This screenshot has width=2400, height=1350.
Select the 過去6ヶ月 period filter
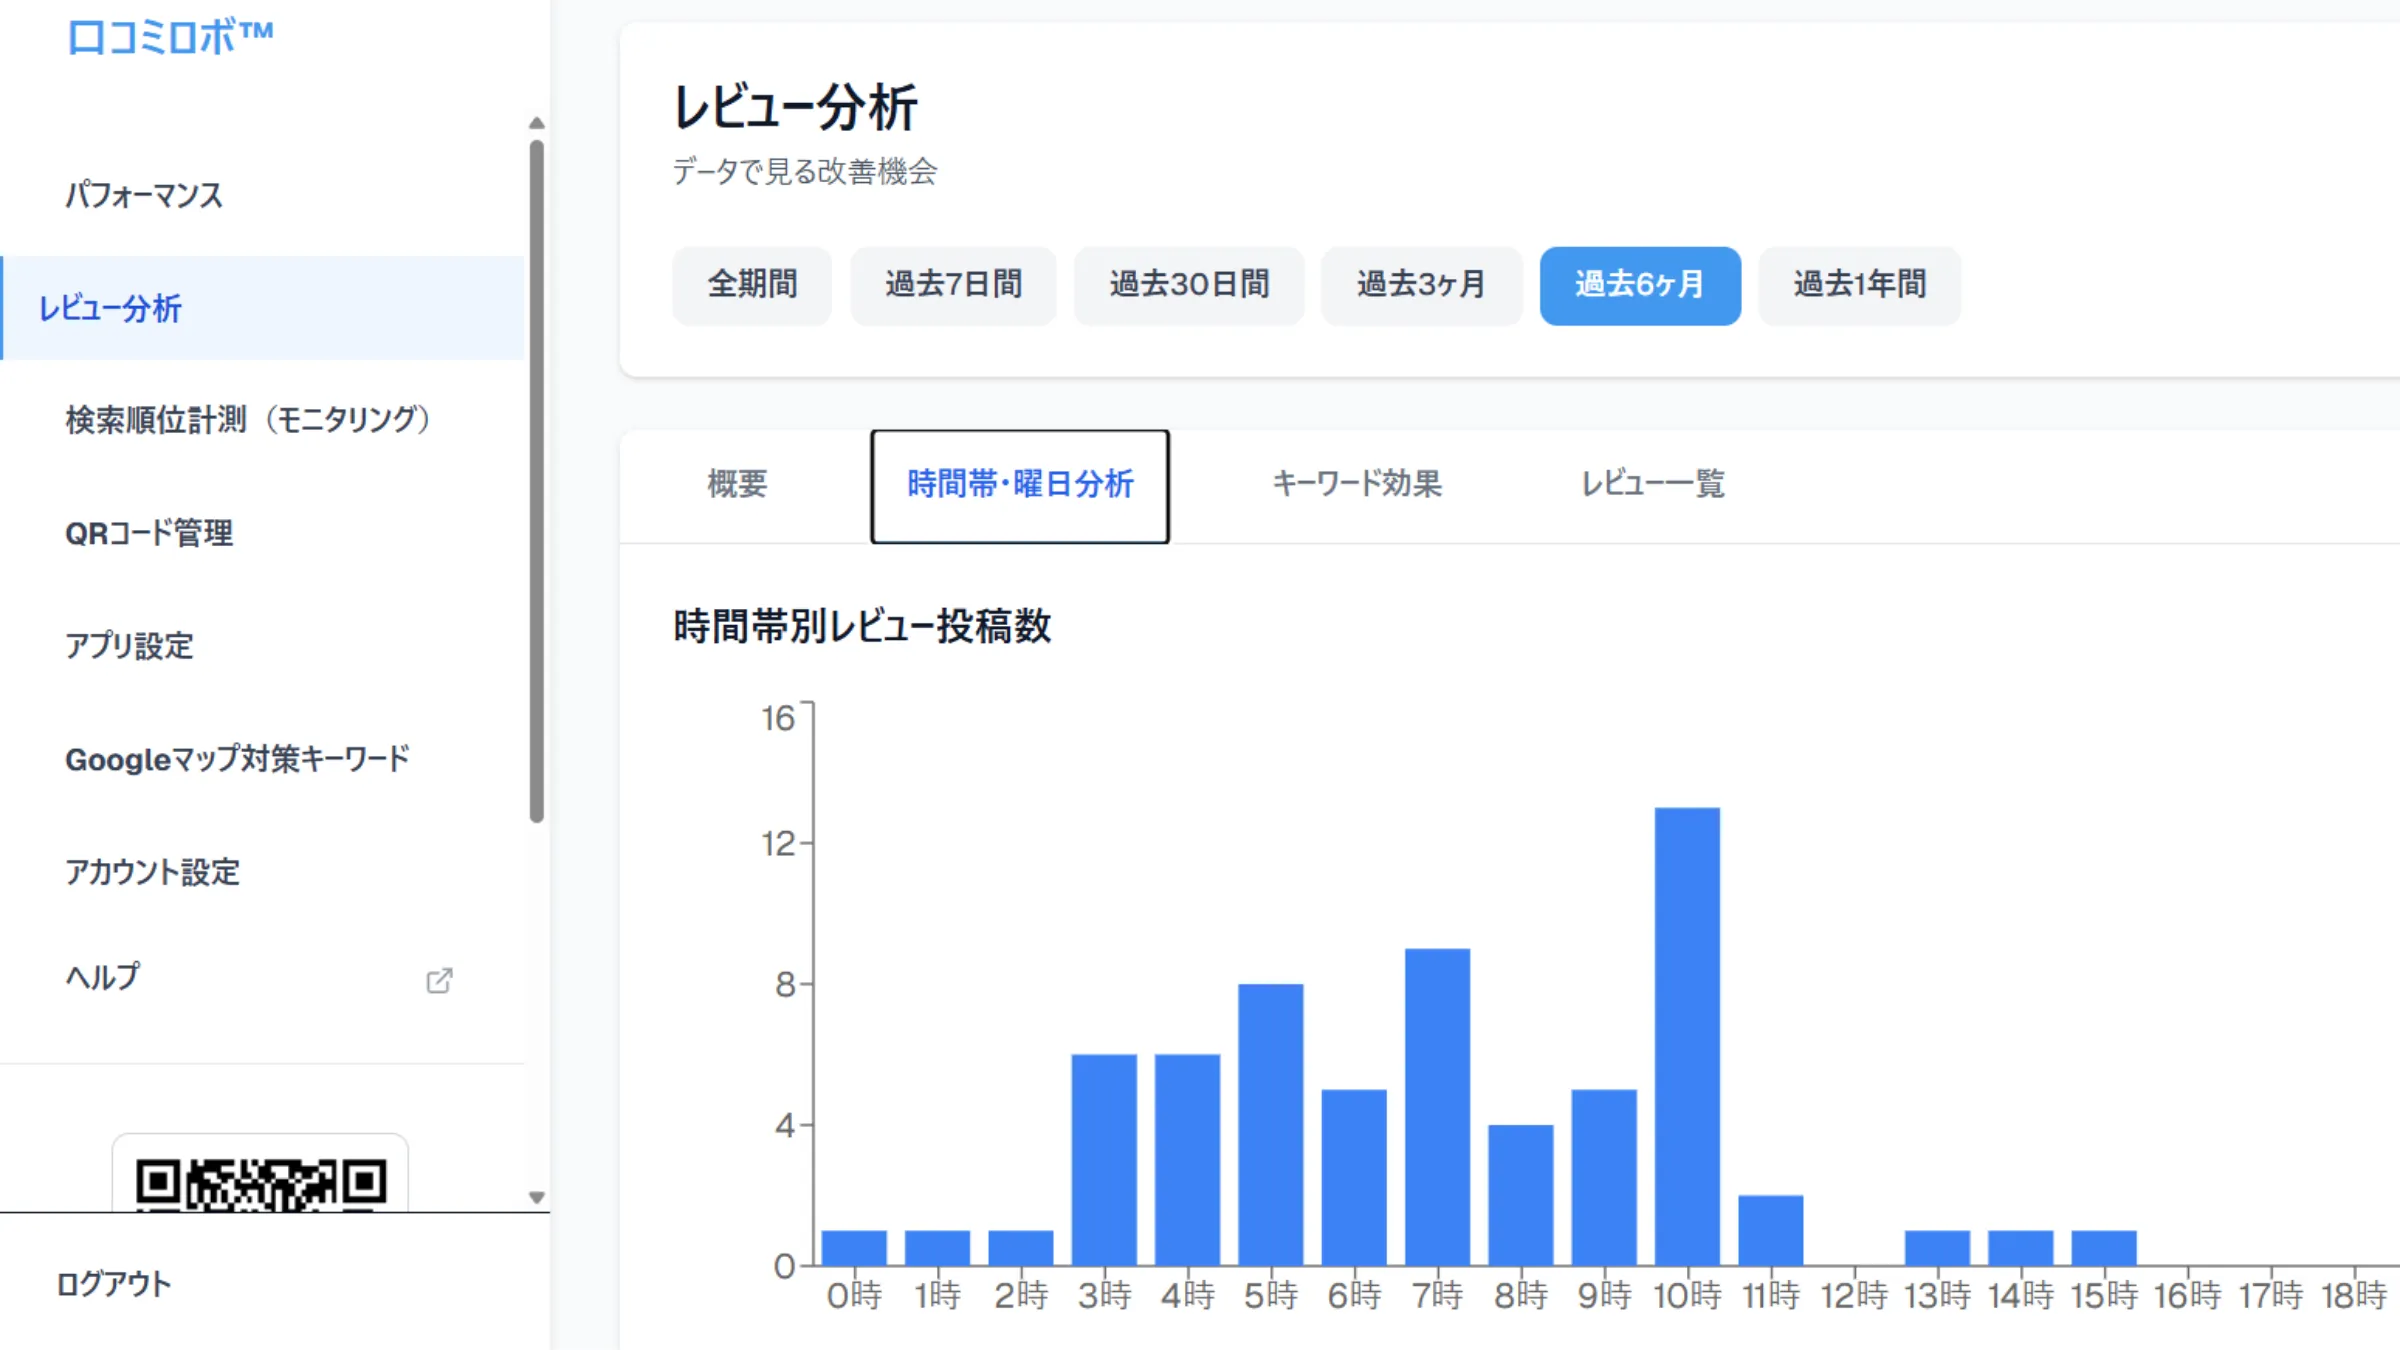[1640, 286]
